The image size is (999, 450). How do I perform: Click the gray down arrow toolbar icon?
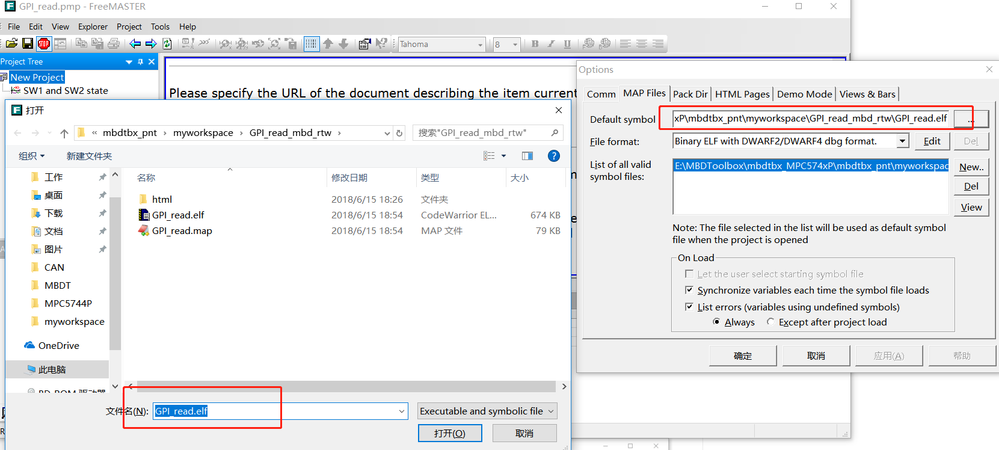tap(343, 44)
